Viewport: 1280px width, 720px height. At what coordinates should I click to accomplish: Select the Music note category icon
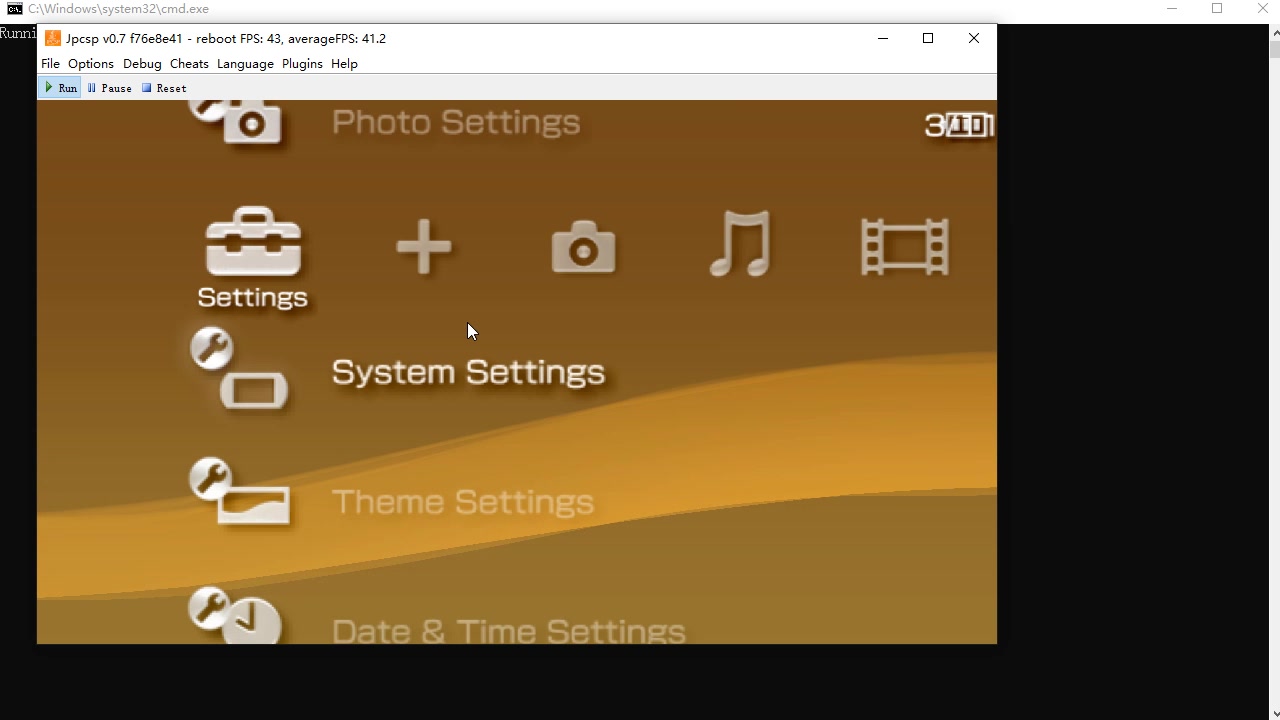[x=740, y=243]
